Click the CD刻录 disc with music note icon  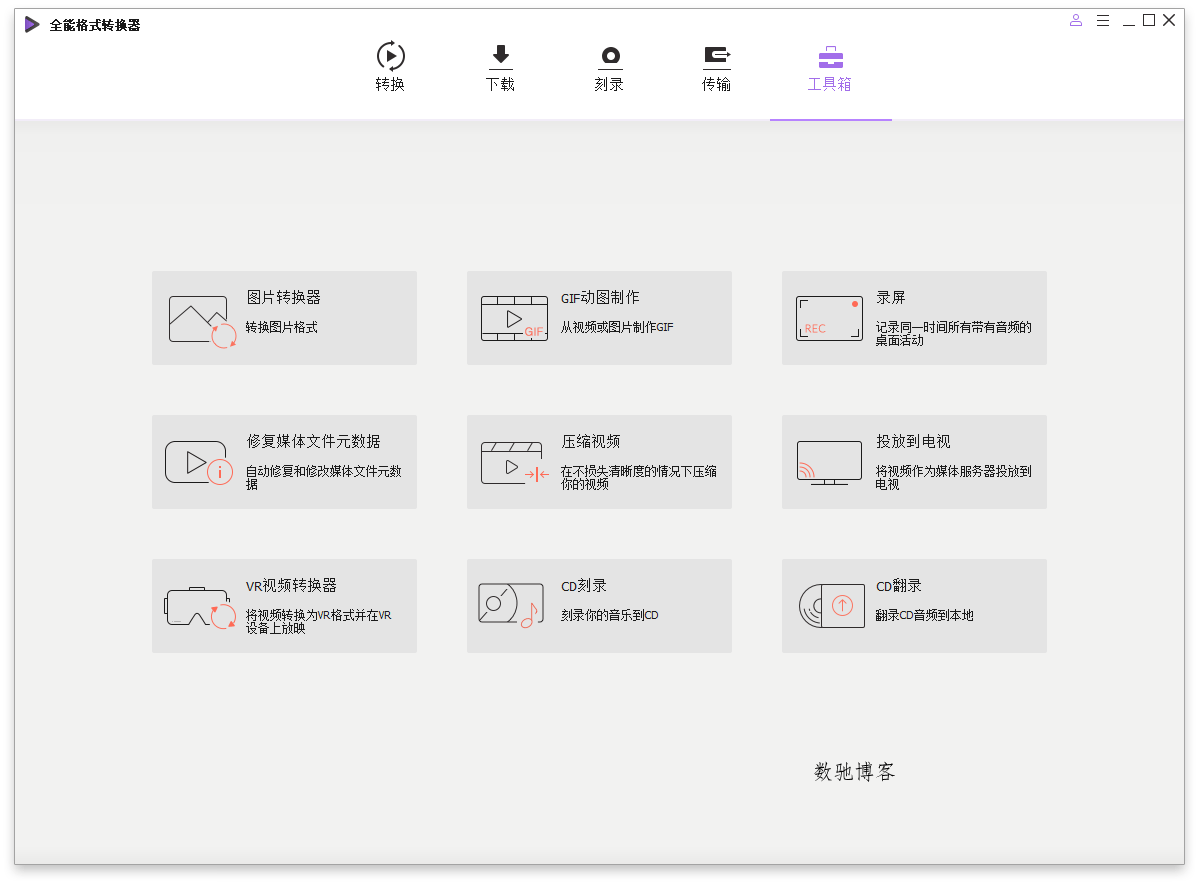pos(511,605)
